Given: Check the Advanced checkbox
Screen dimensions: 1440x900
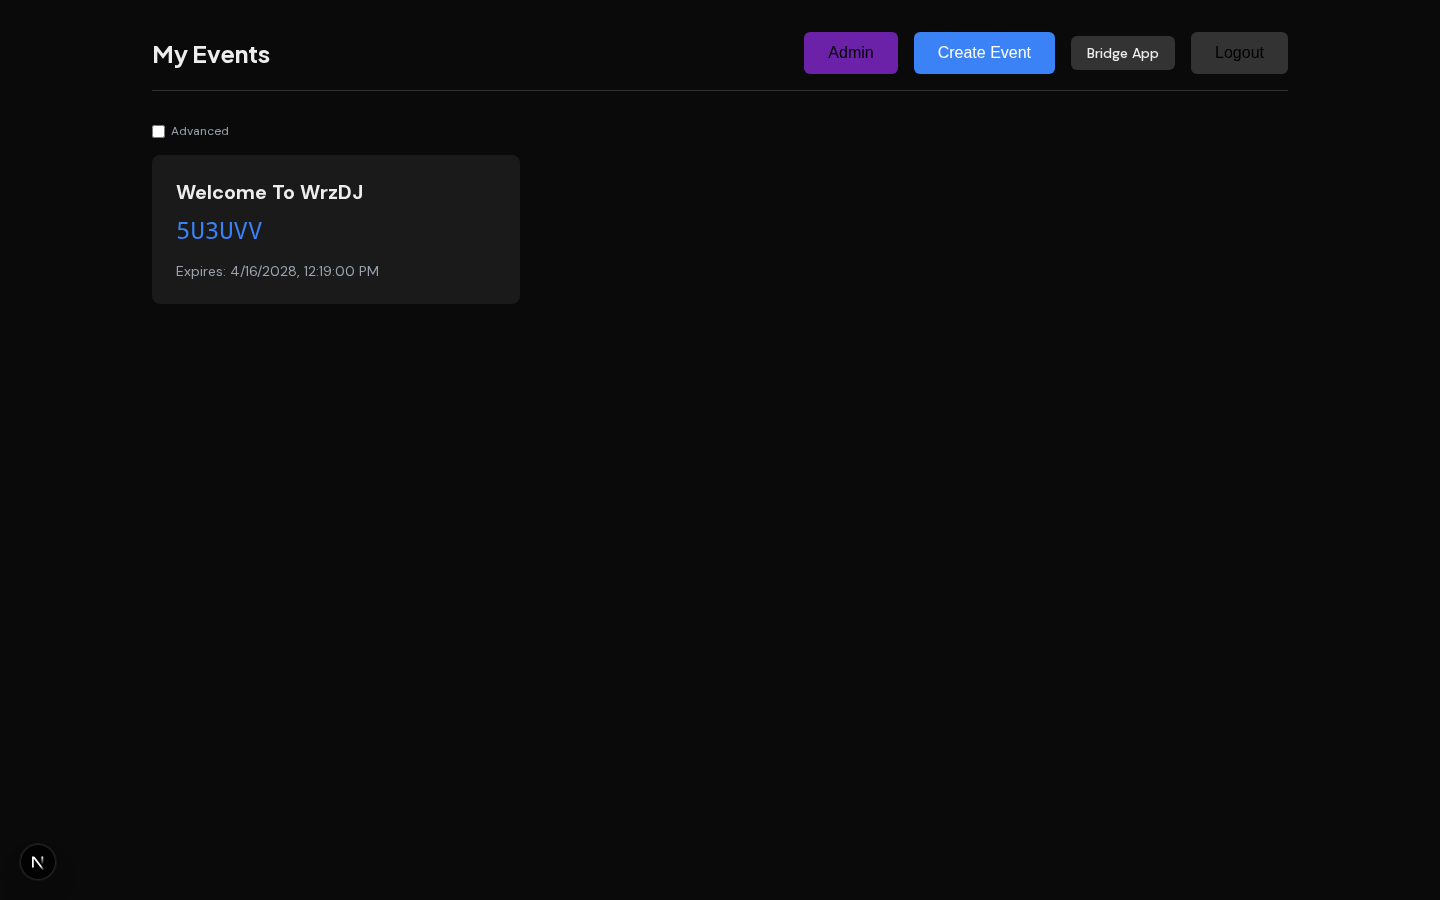Looking at the screenshot, I should click(x=158, y=131).
